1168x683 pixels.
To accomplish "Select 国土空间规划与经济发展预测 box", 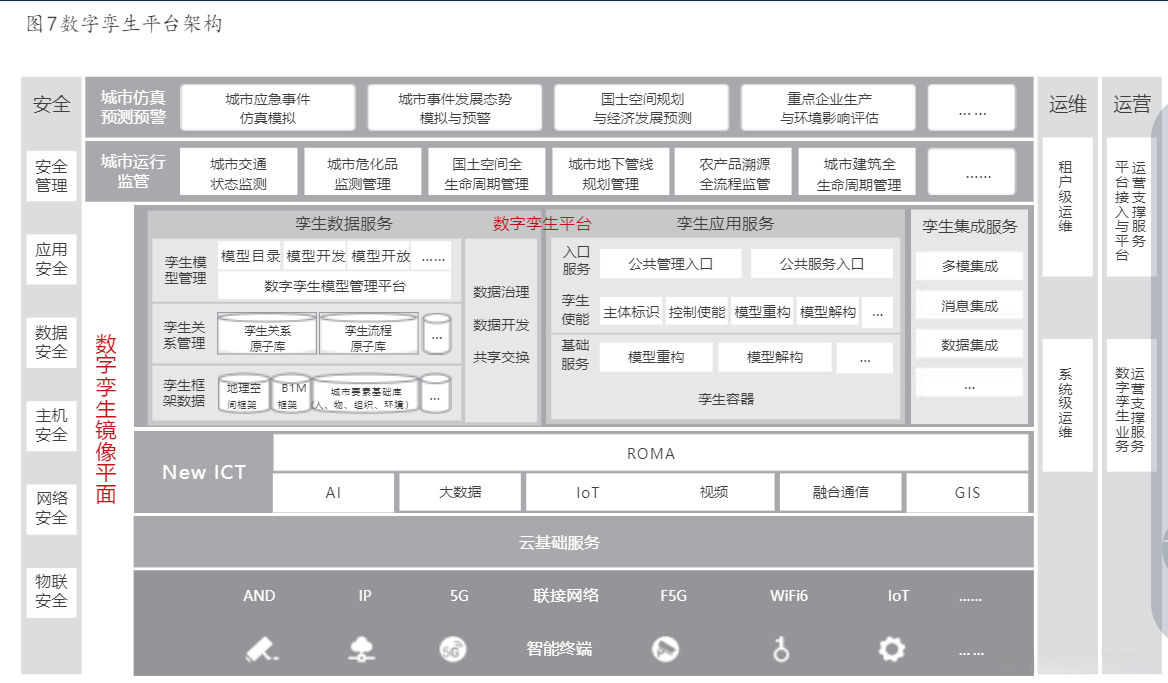I will pyautogui.click(x=641, y=108).
